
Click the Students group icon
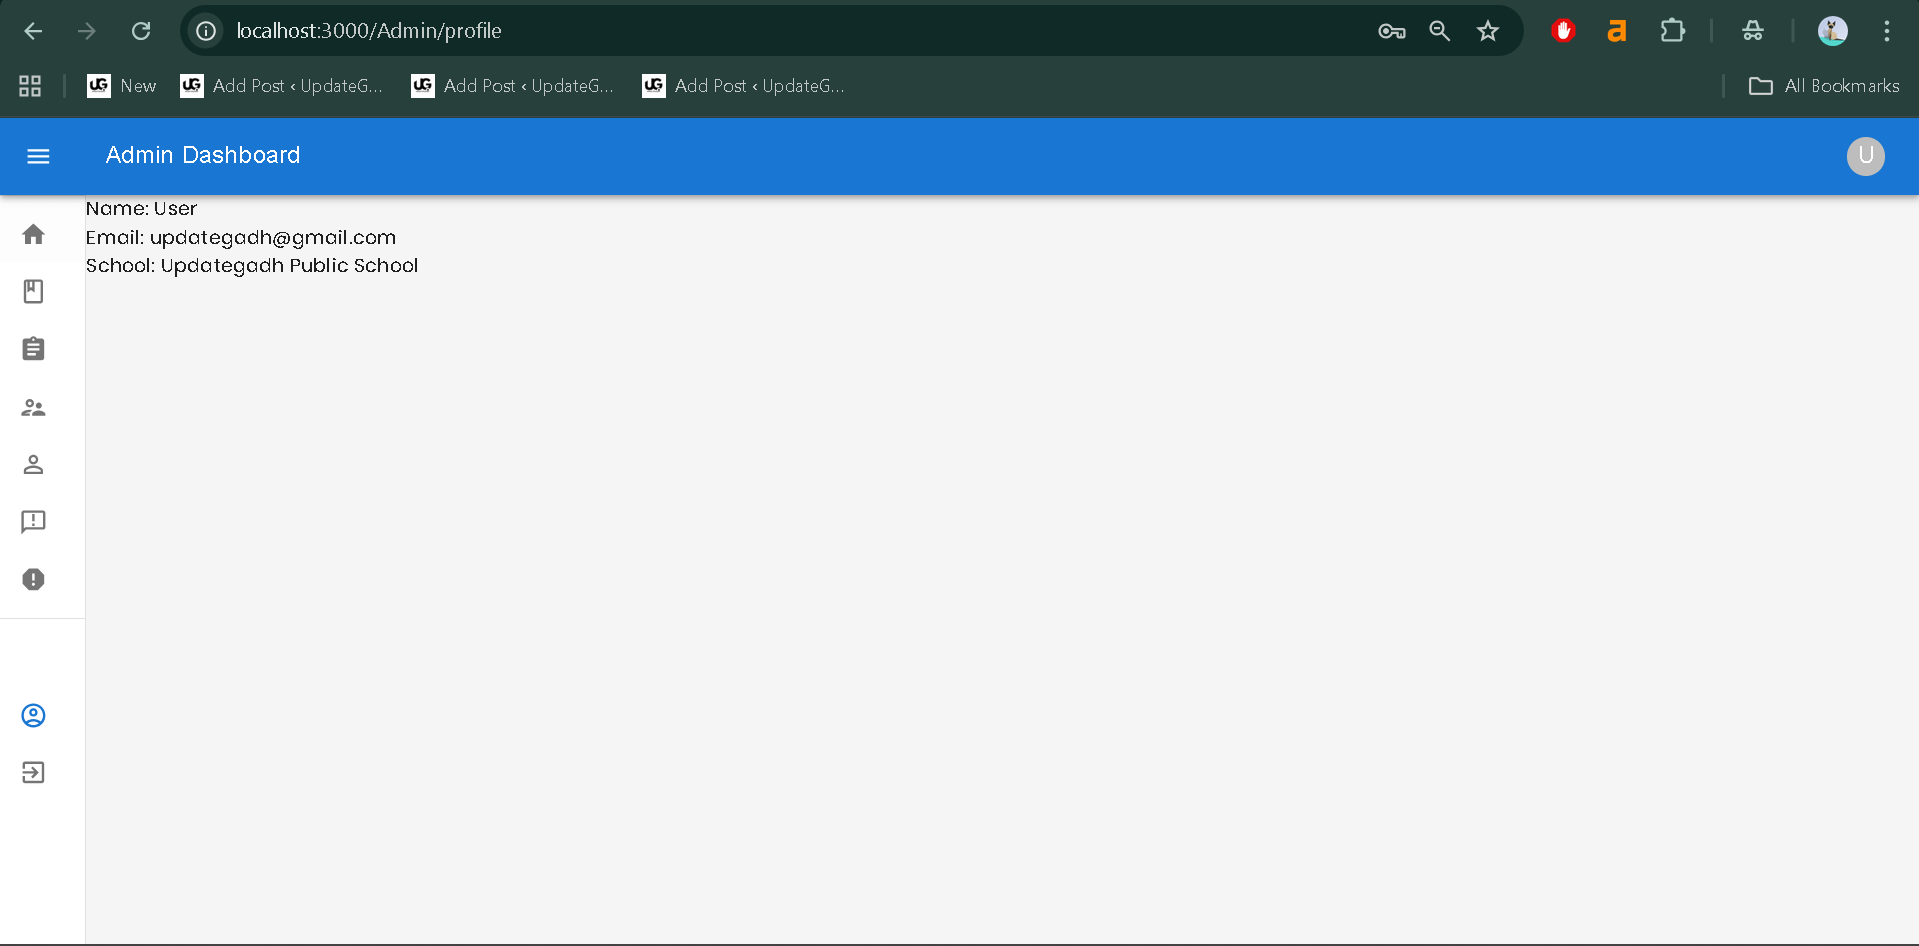point(33,406)
